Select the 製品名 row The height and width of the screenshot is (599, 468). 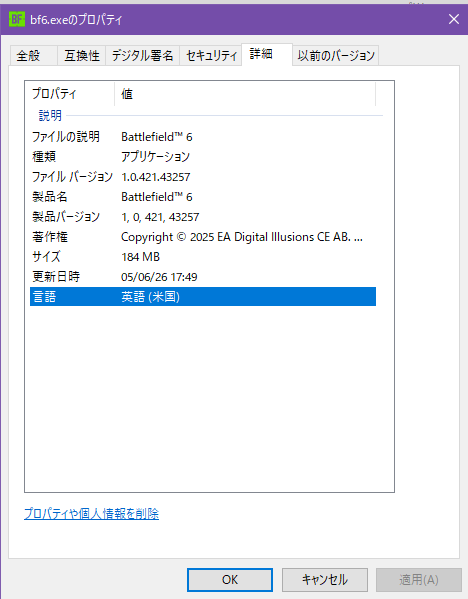pyautogui.click(x=203, y=197)
